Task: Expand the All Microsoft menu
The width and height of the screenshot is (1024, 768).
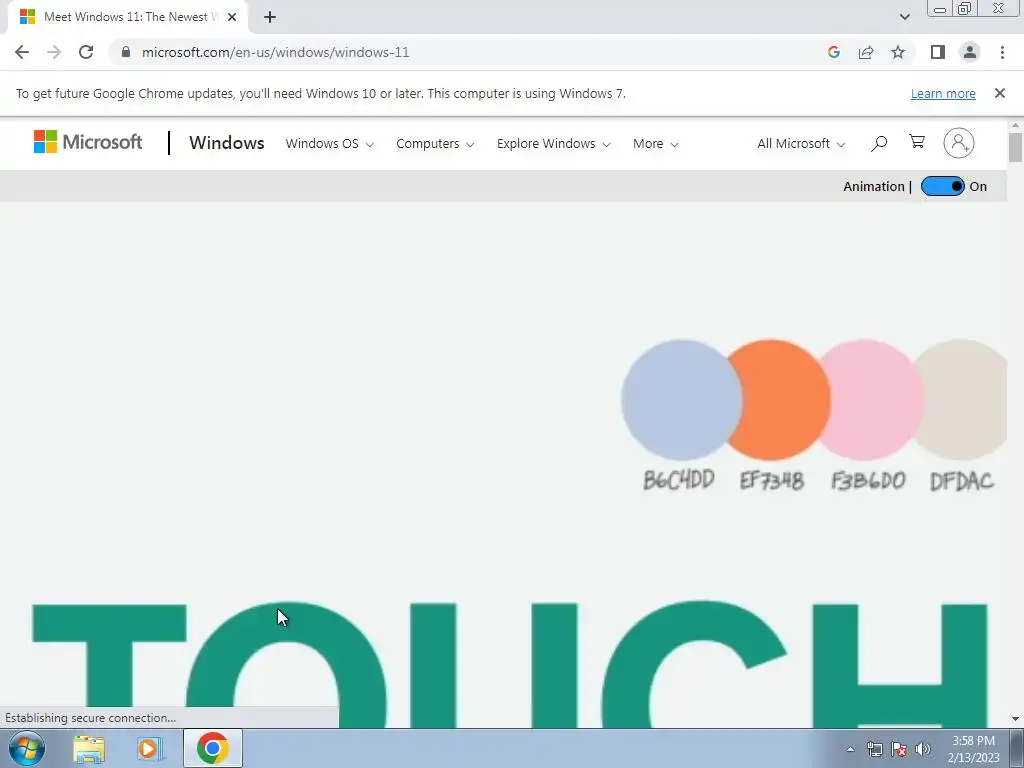Action: point(801,144)
